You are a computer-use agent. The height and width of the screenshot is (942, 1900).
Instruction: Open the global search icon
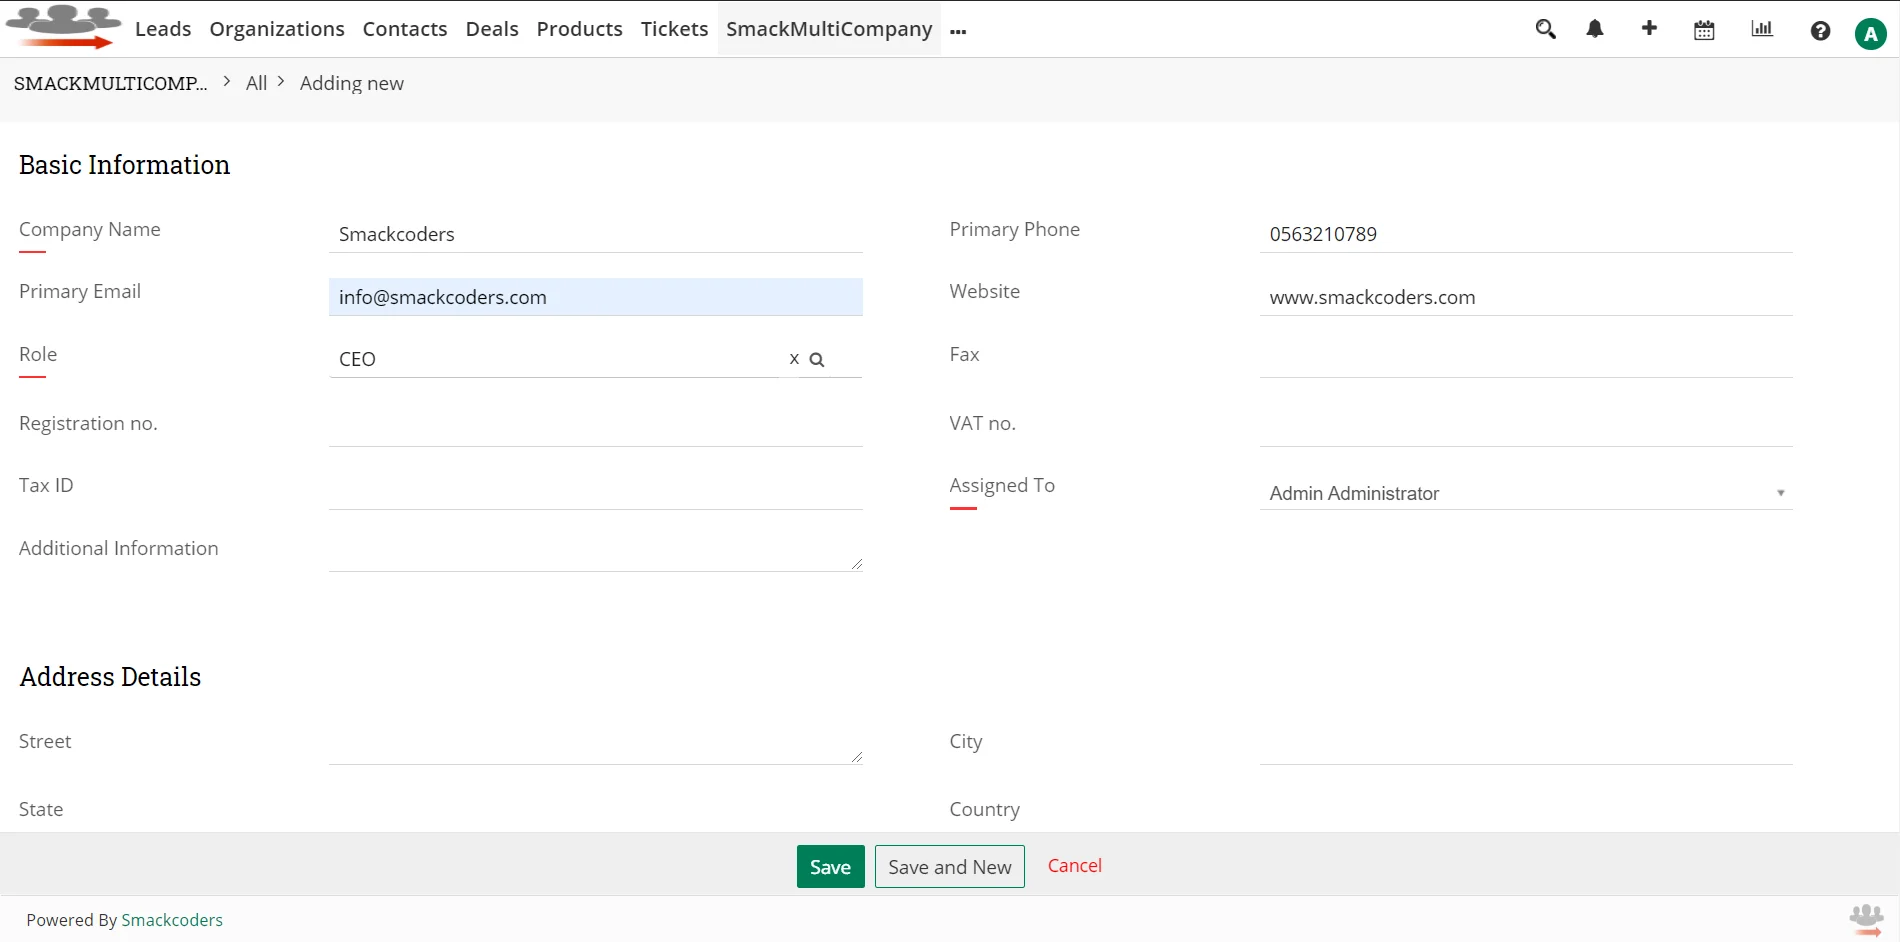tap(1545, 29)
